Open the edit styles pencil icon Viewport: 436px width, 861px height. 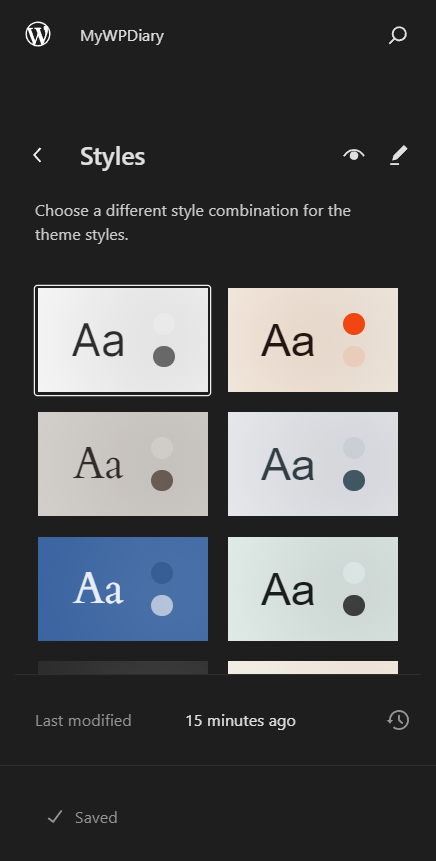(x=399, y=155)
